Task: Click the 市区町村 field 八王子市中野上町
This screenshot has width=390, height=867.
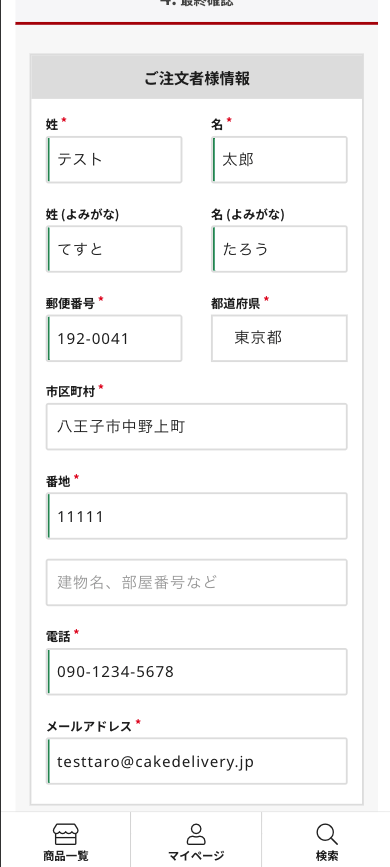Action: pos(197,426)
